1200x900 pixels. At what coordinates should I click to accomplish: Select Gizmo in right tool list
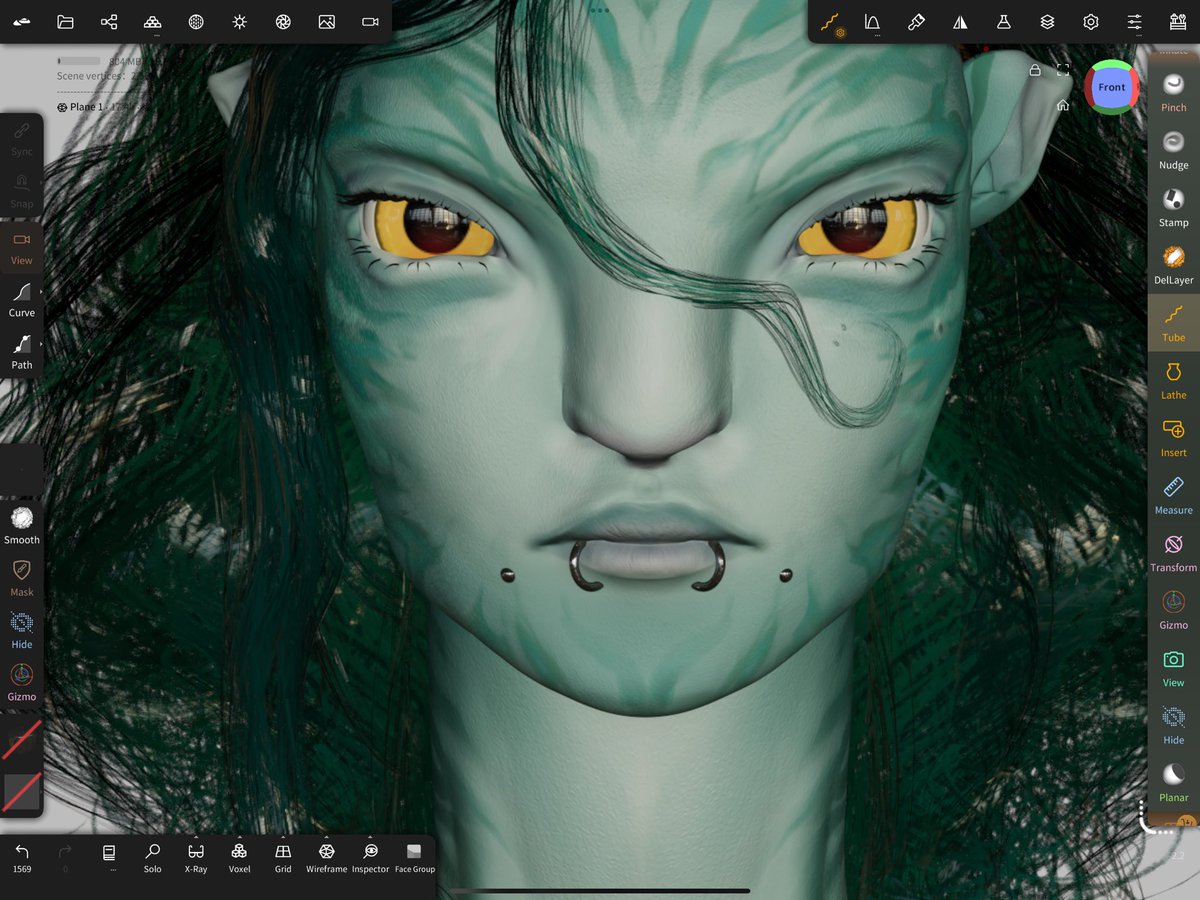(1174, 610)
